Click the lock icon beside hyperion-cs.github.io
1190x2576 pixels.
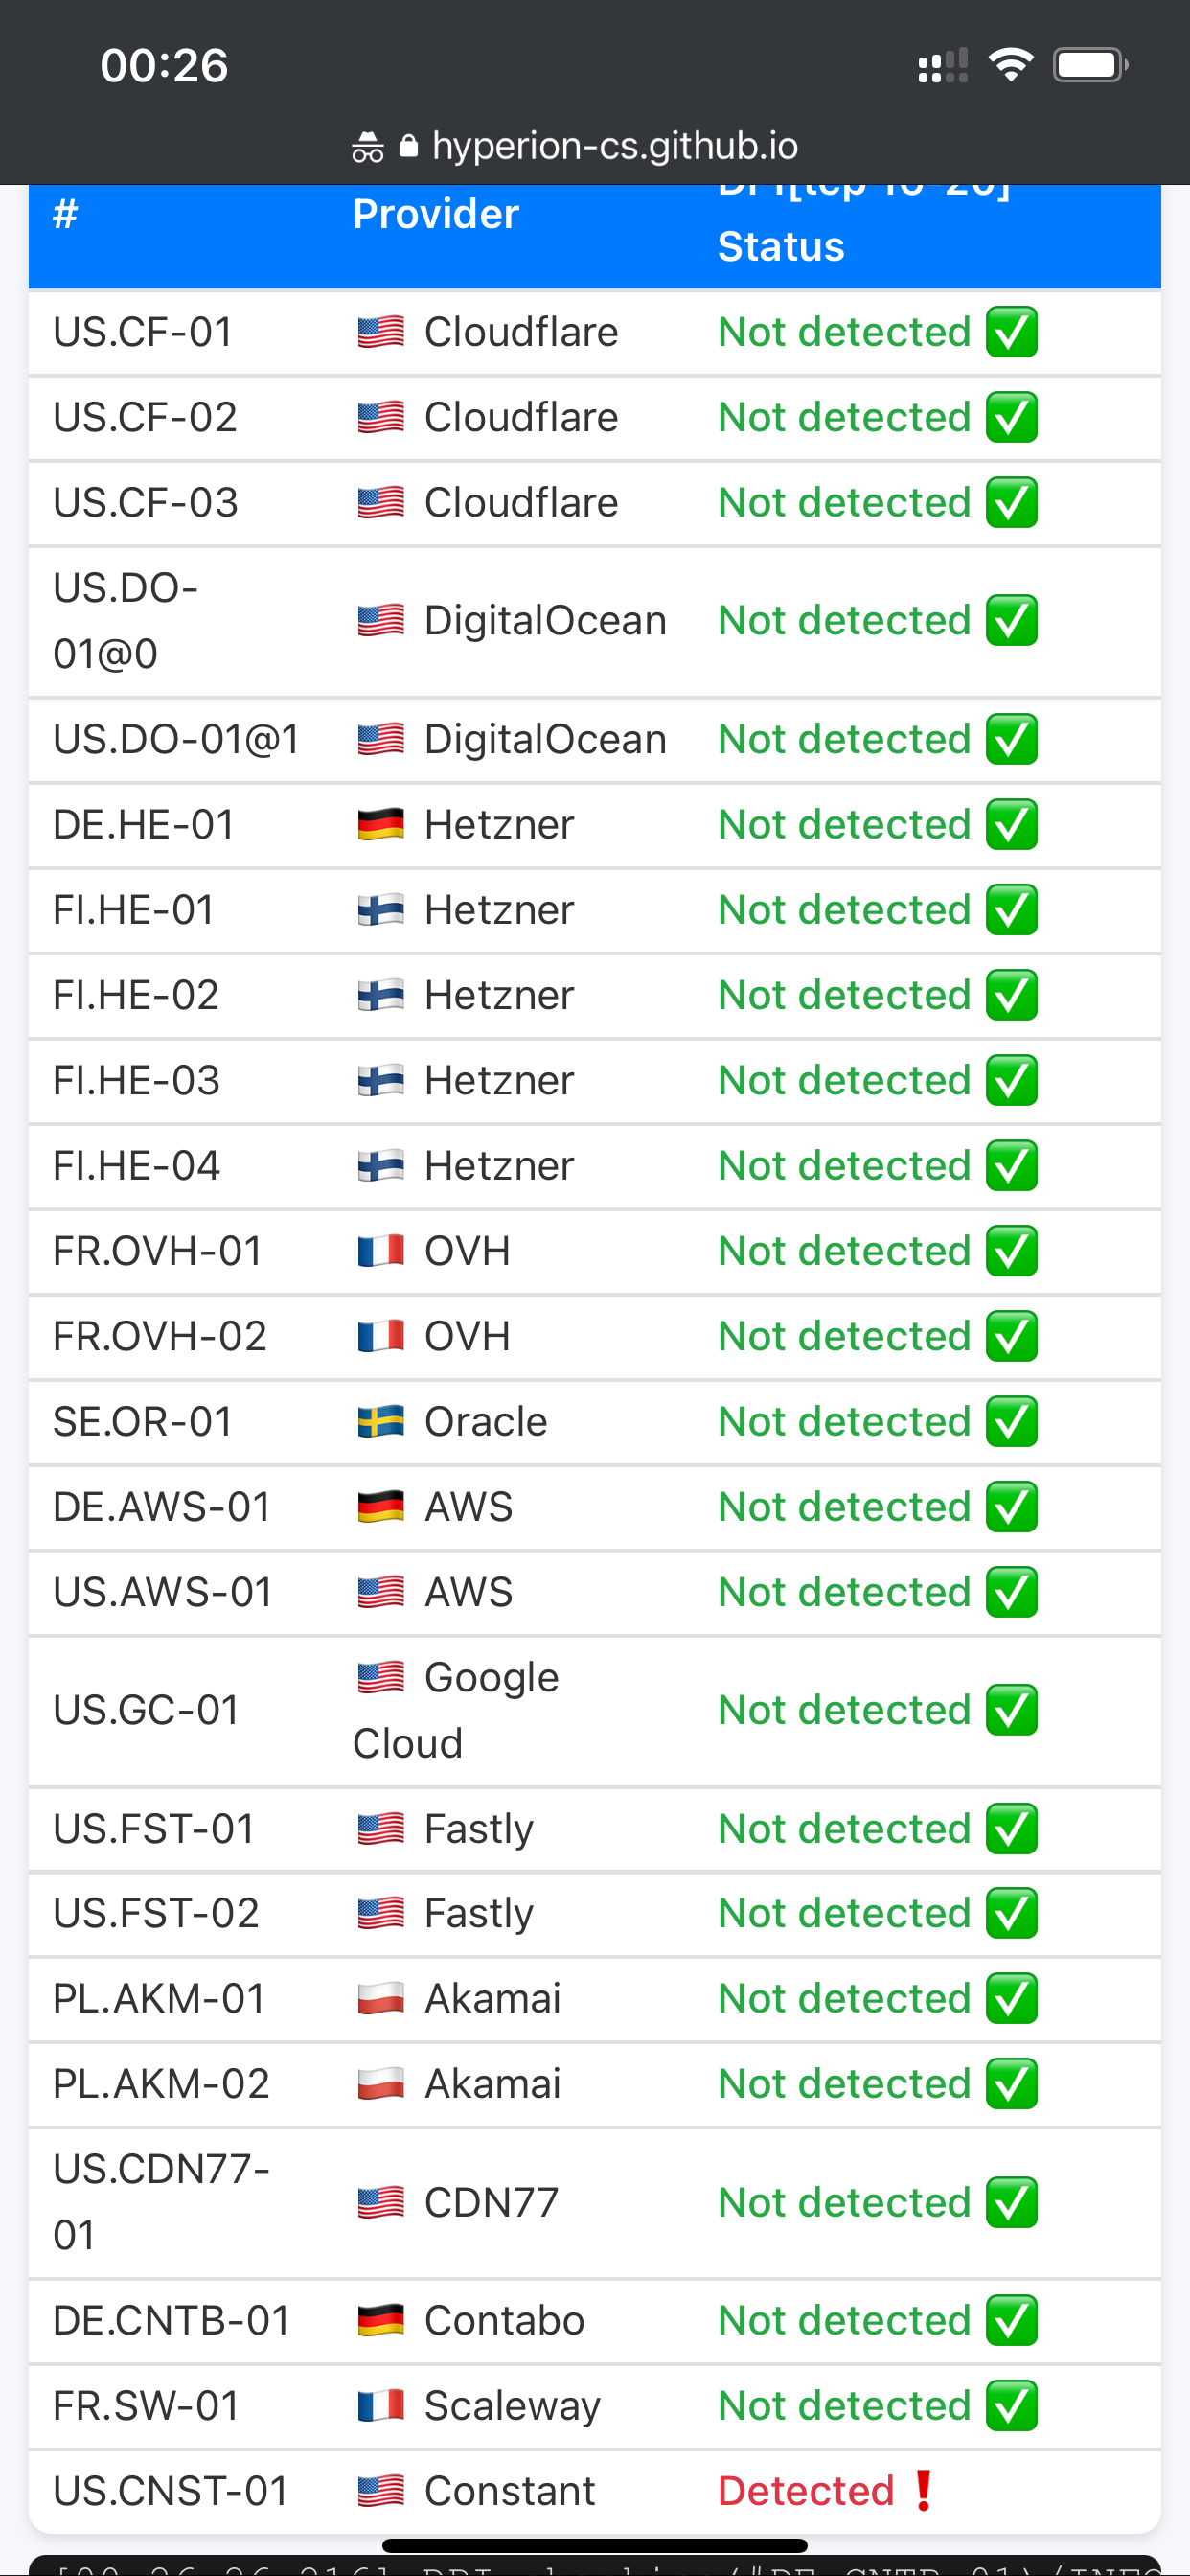(408, 146)
